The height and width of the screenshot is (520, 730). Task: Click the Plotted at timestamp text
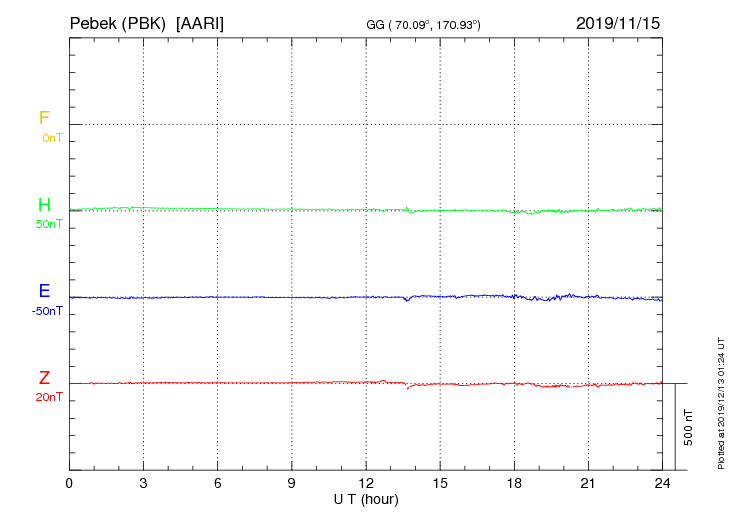pyautogui.click(x=720, y=402)
